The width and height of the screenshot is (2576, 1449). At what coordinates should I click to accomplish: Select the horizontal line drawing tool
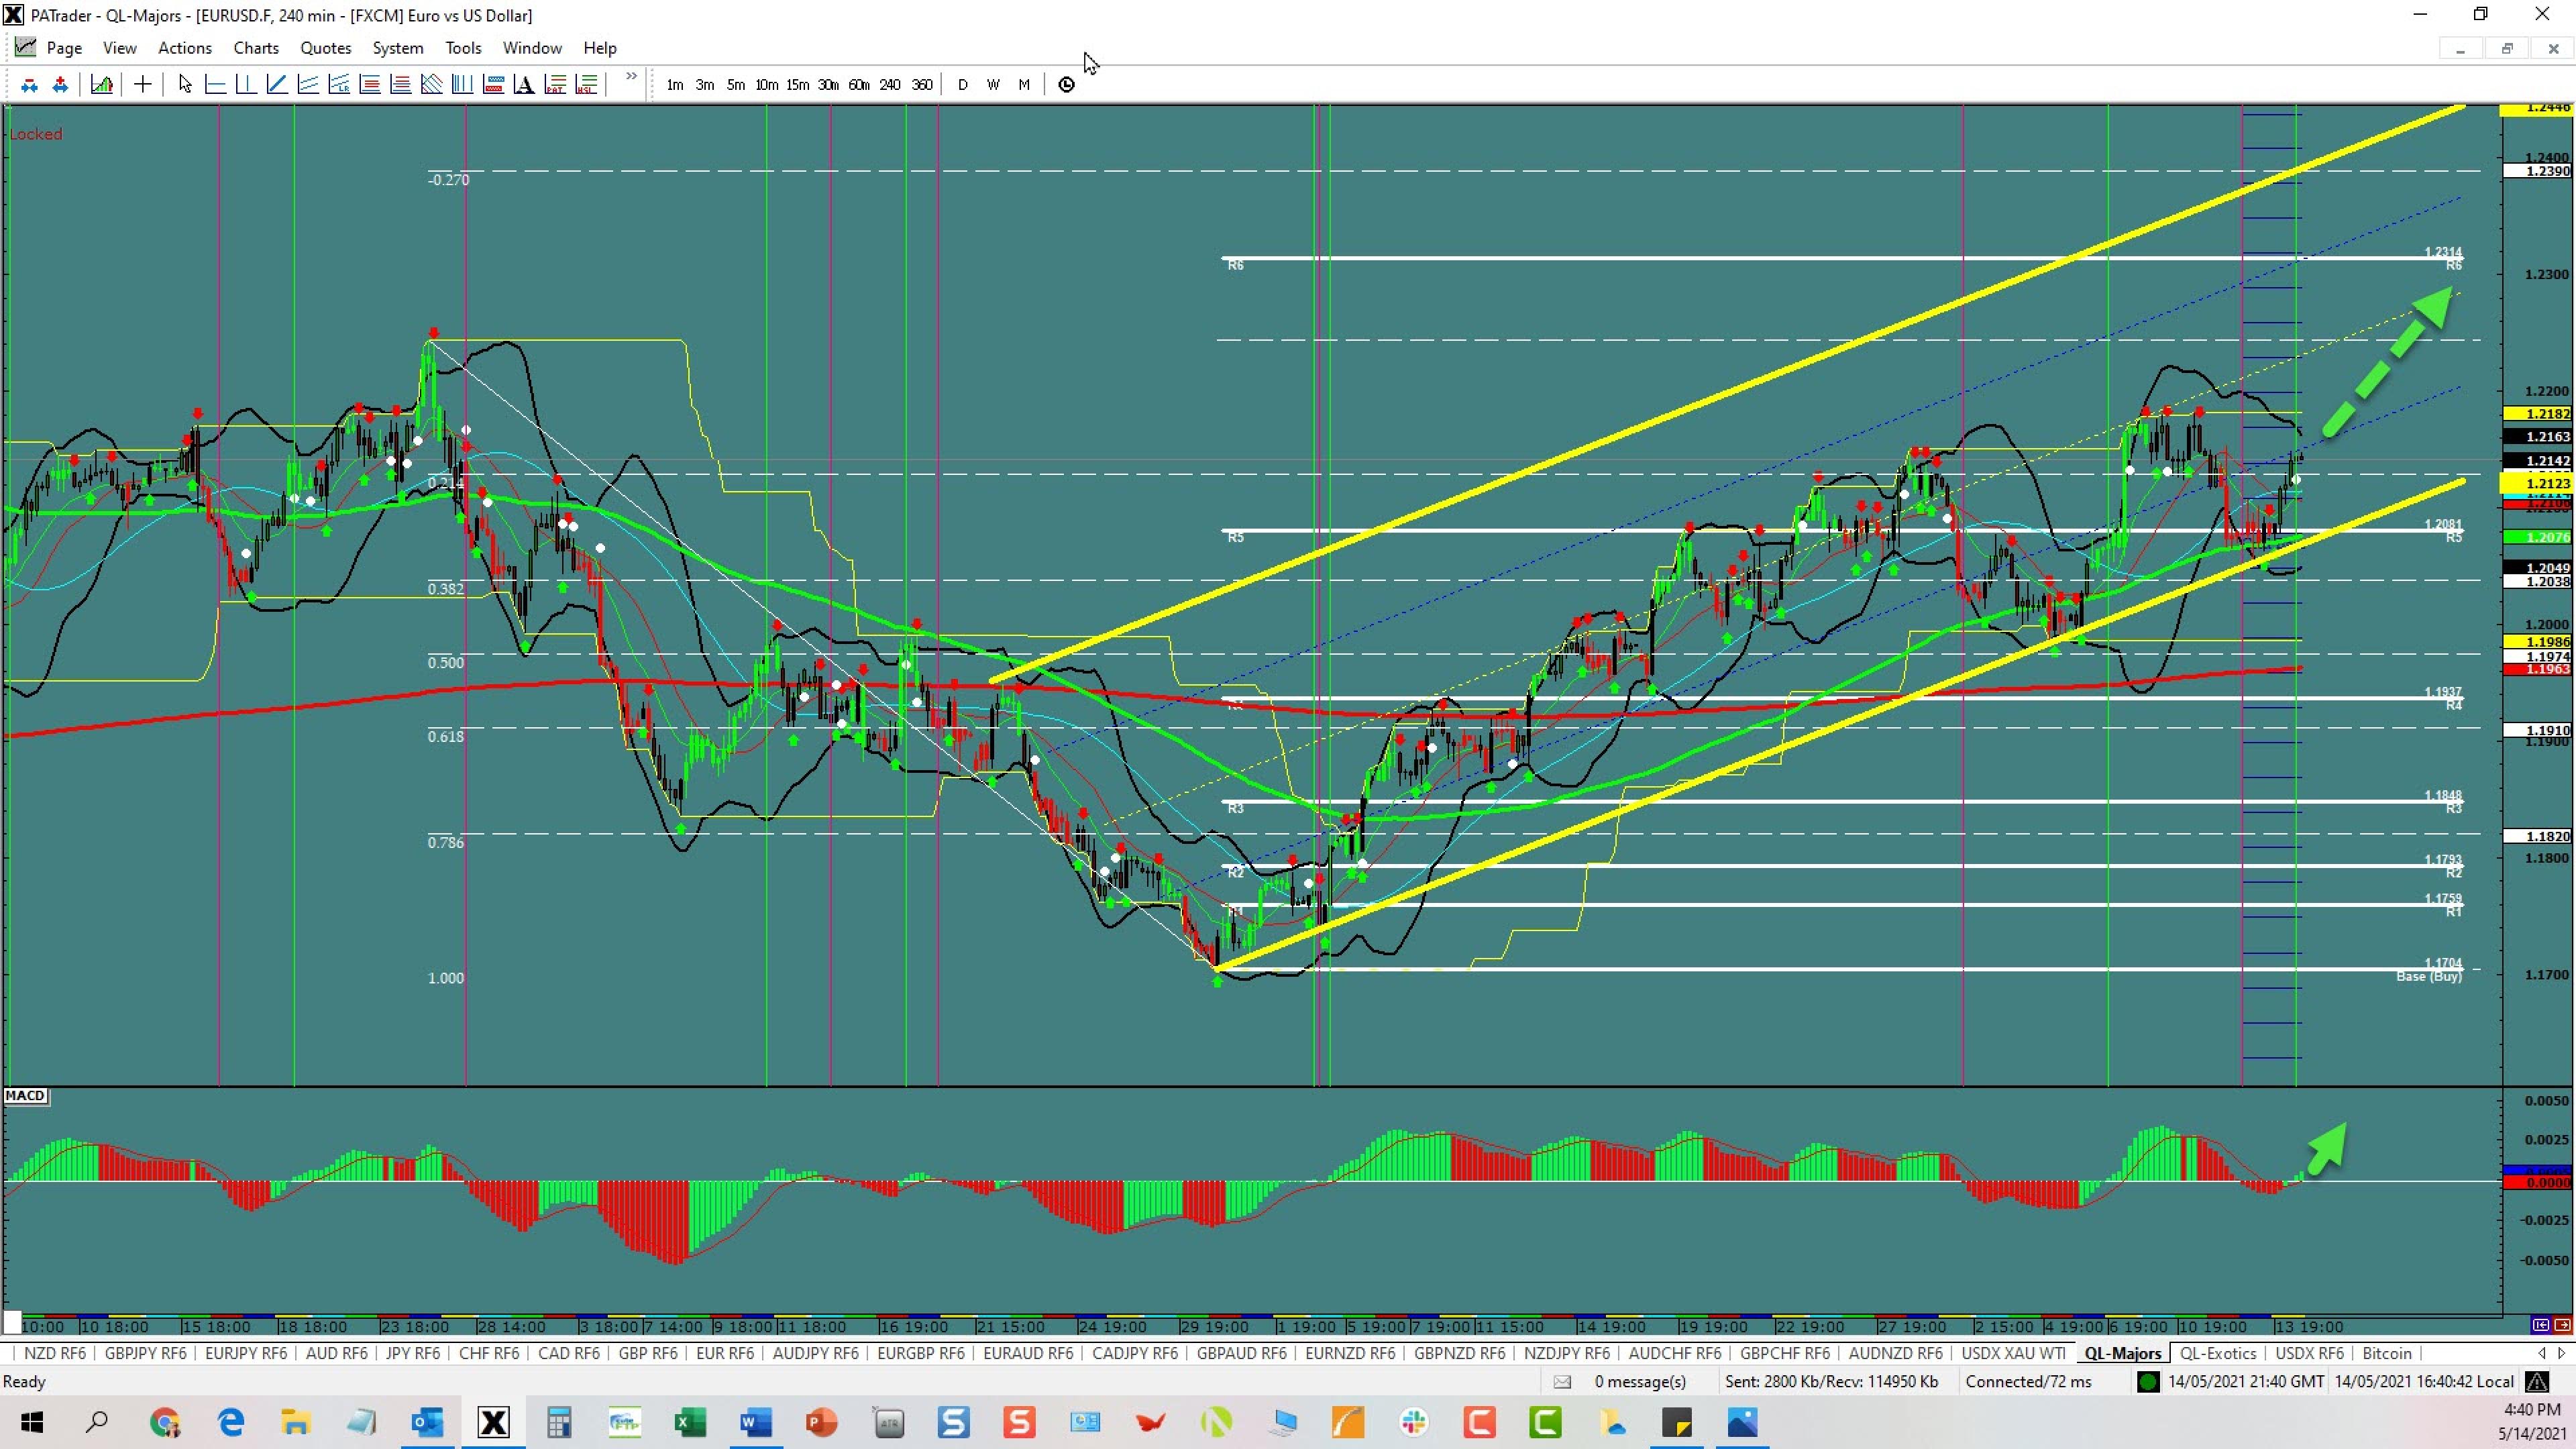pos(215,85)
